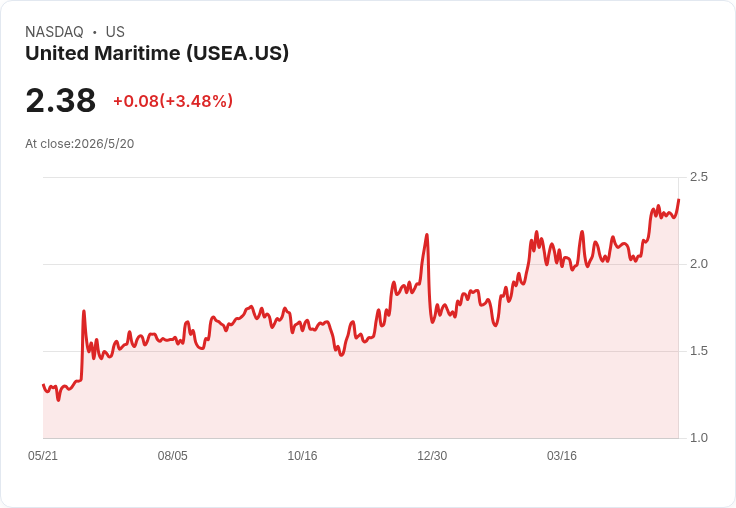Click the NASDAQ exchange label
This screenshot has height=508, width=736.
[x=54, y=32]
